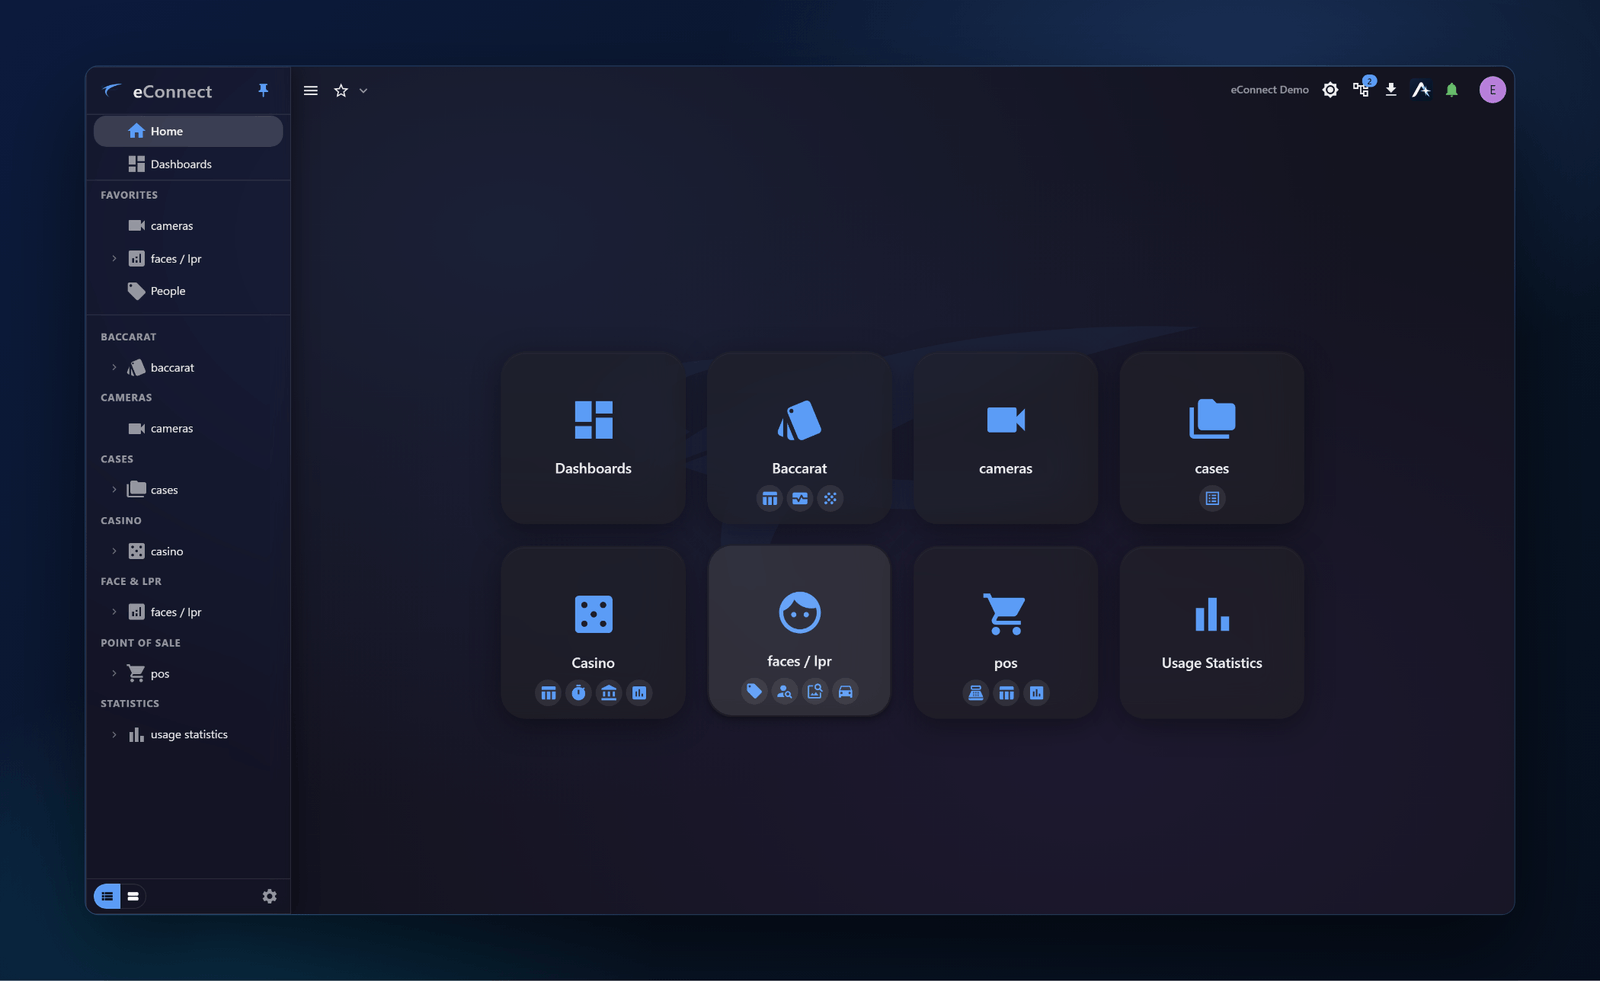Open the cameras tile
Screen dimensions: 1600x981
[x=1005, y=437]
